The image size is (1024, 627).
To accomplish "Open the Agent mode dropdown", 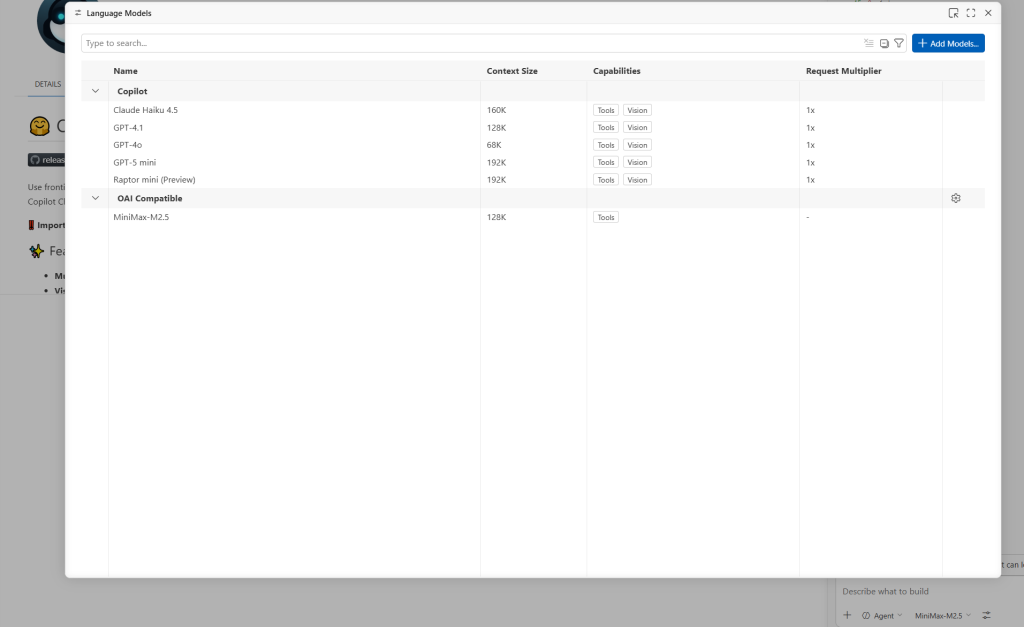I will (884, 615).
